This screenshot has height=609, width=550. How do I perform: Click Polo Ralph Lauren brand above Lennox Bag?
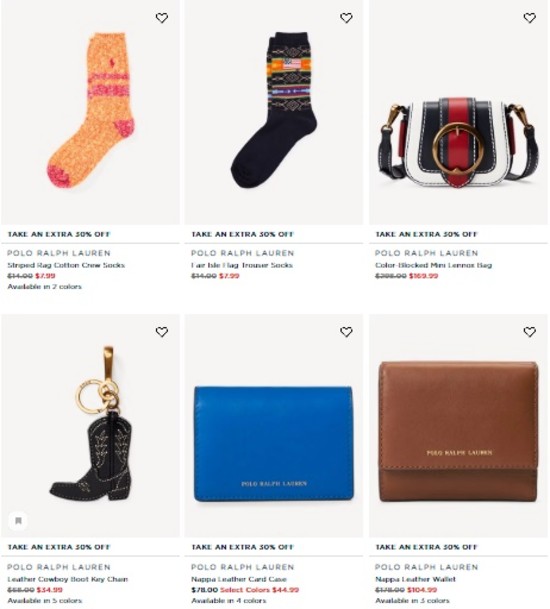pyautogui.click(x=426, y=253)
